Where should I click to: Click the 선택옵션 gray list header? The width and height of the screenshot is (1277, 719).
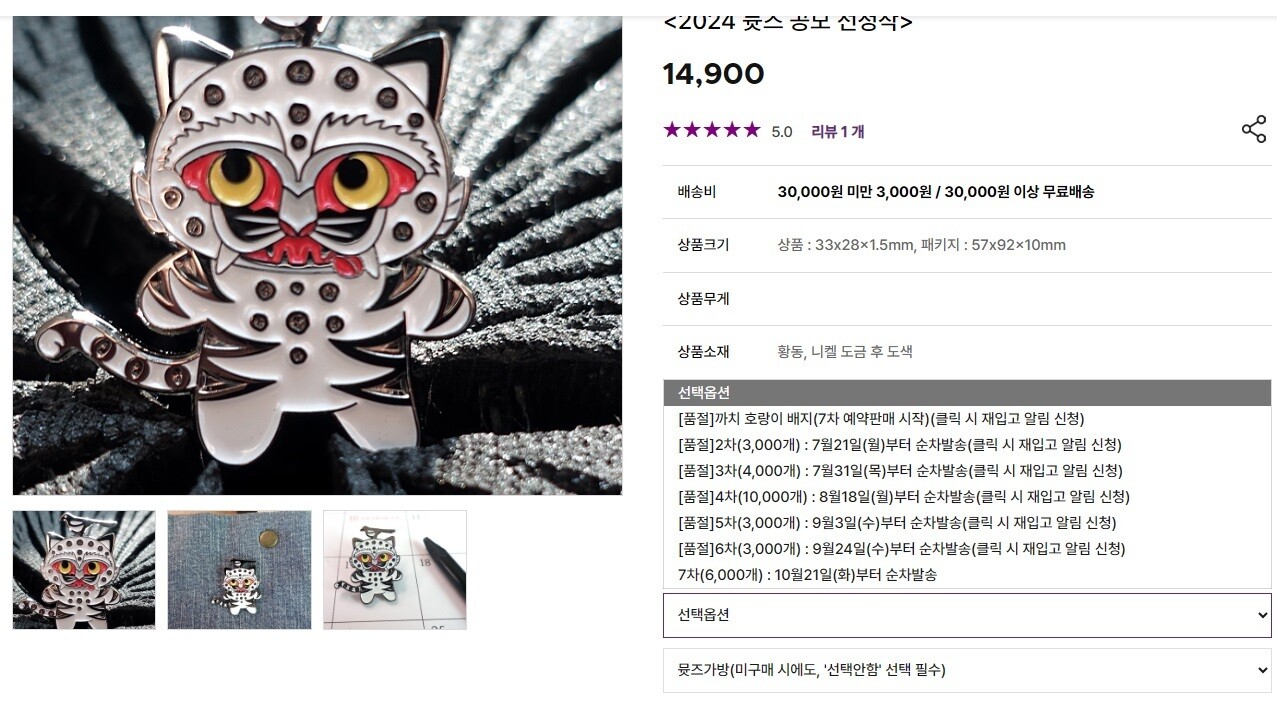click(967, 393)
